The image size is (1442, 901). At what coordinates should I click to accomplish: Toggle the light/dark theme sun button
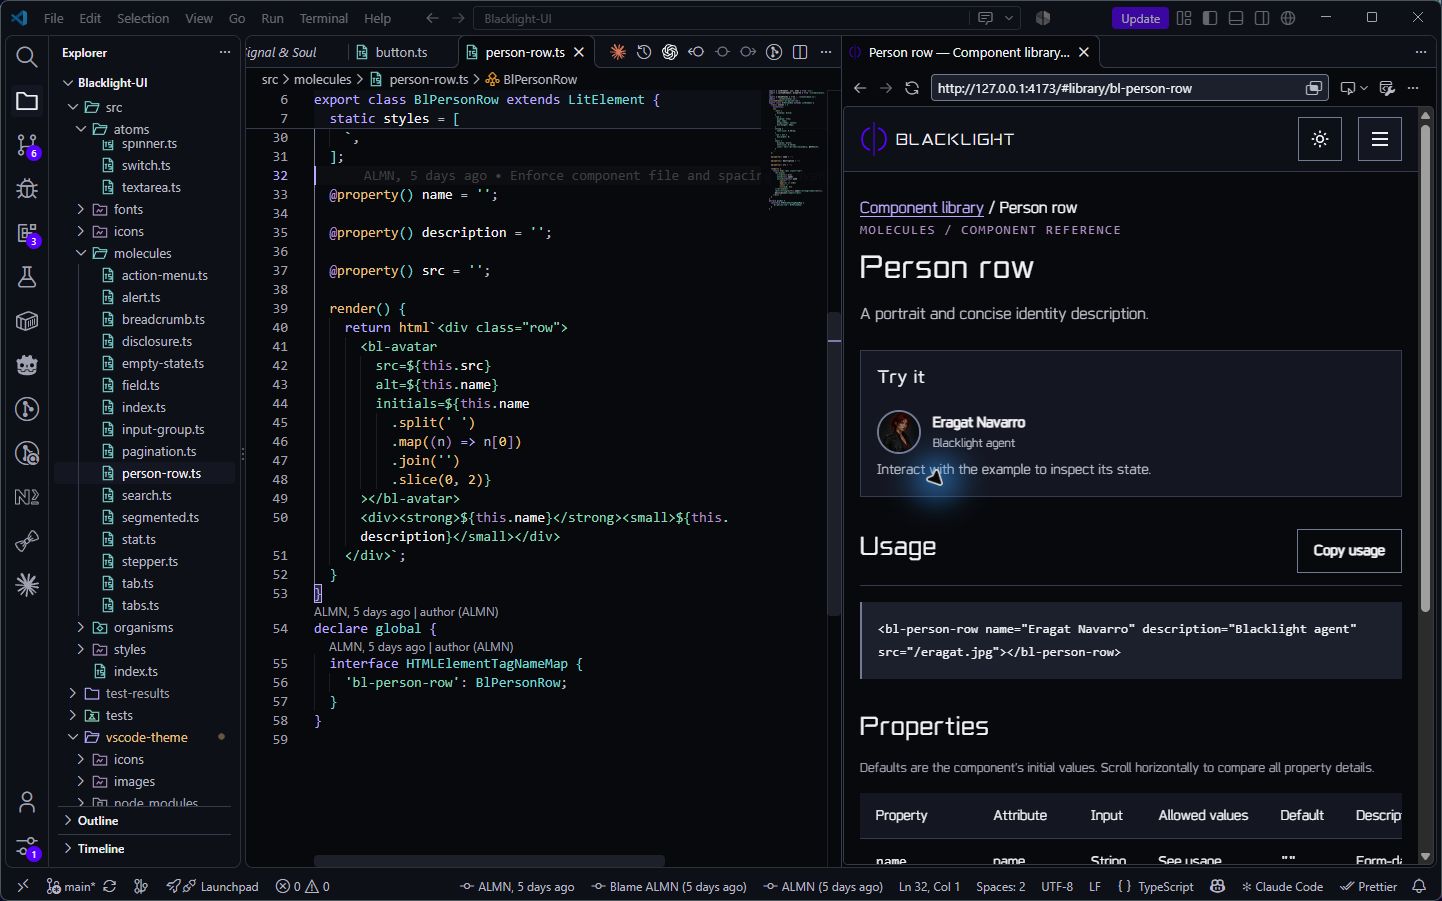(x=1320, y=139)
